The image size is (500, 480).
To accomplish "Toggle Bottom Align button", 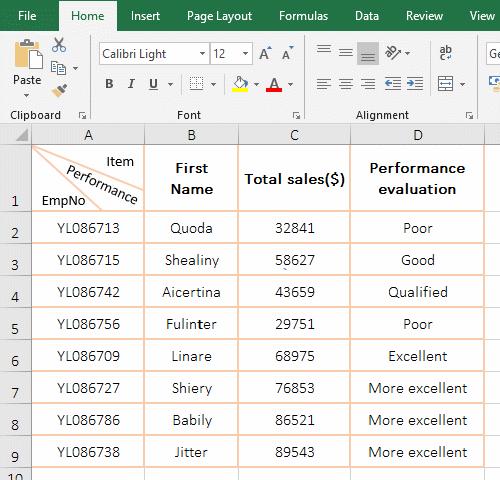I will tap(368, 53).
